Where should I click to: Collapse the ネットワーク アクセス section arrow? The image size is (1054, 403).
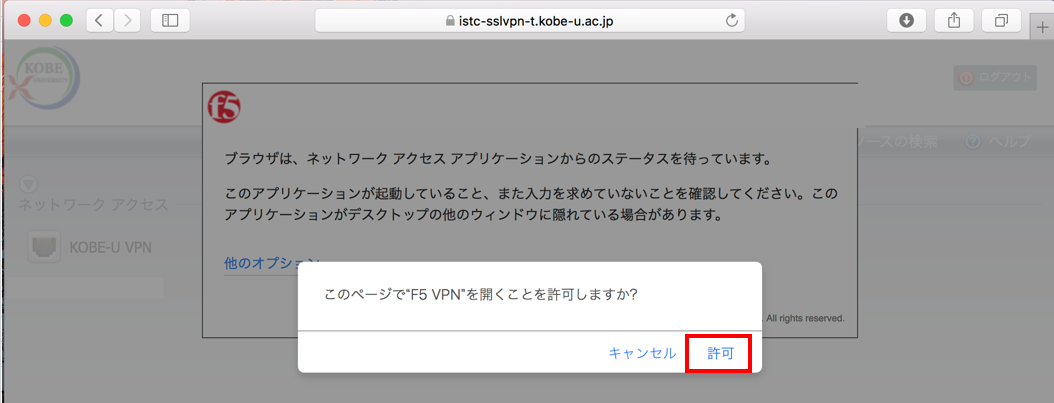(29, 185)
